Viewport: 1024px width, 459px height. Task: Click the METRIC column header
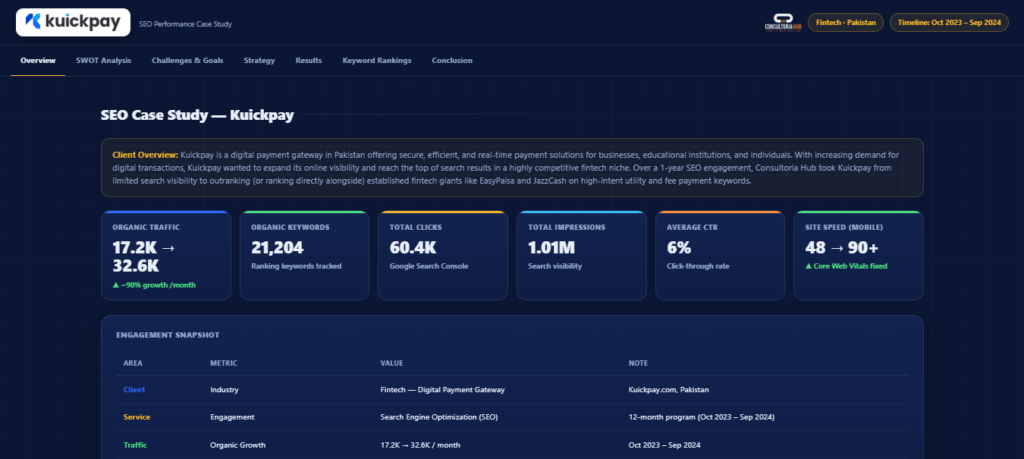224,363
